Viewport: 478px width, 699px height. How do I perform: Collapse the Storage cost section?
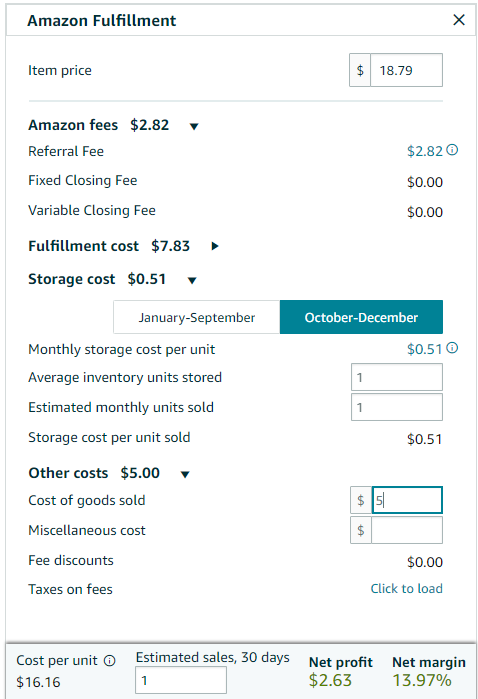point(192,280)
